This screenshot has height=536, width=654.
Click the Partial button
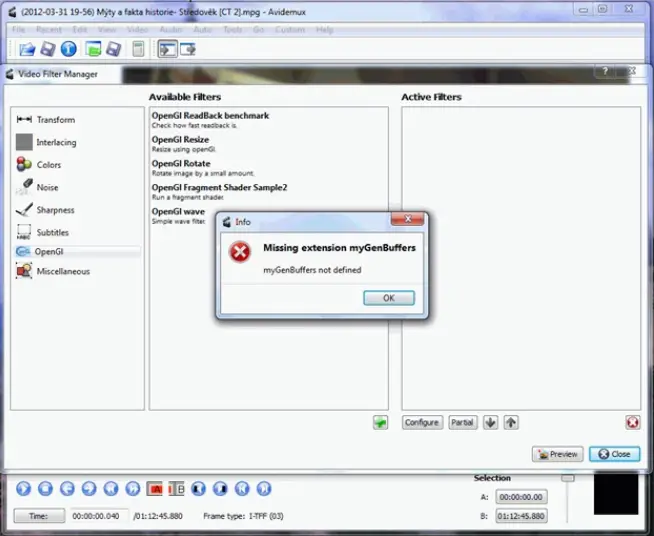click(462, 423)
